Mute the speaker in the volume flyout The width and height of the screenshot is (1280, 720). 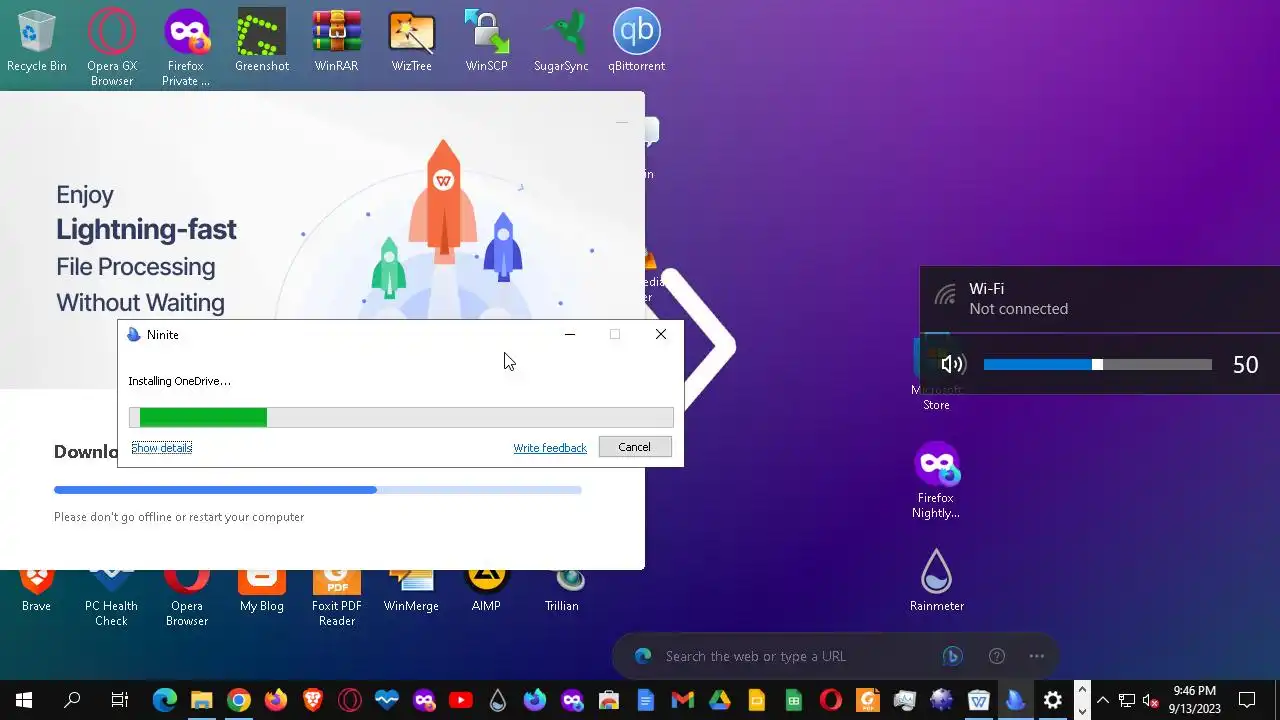[x=952, y=365]
